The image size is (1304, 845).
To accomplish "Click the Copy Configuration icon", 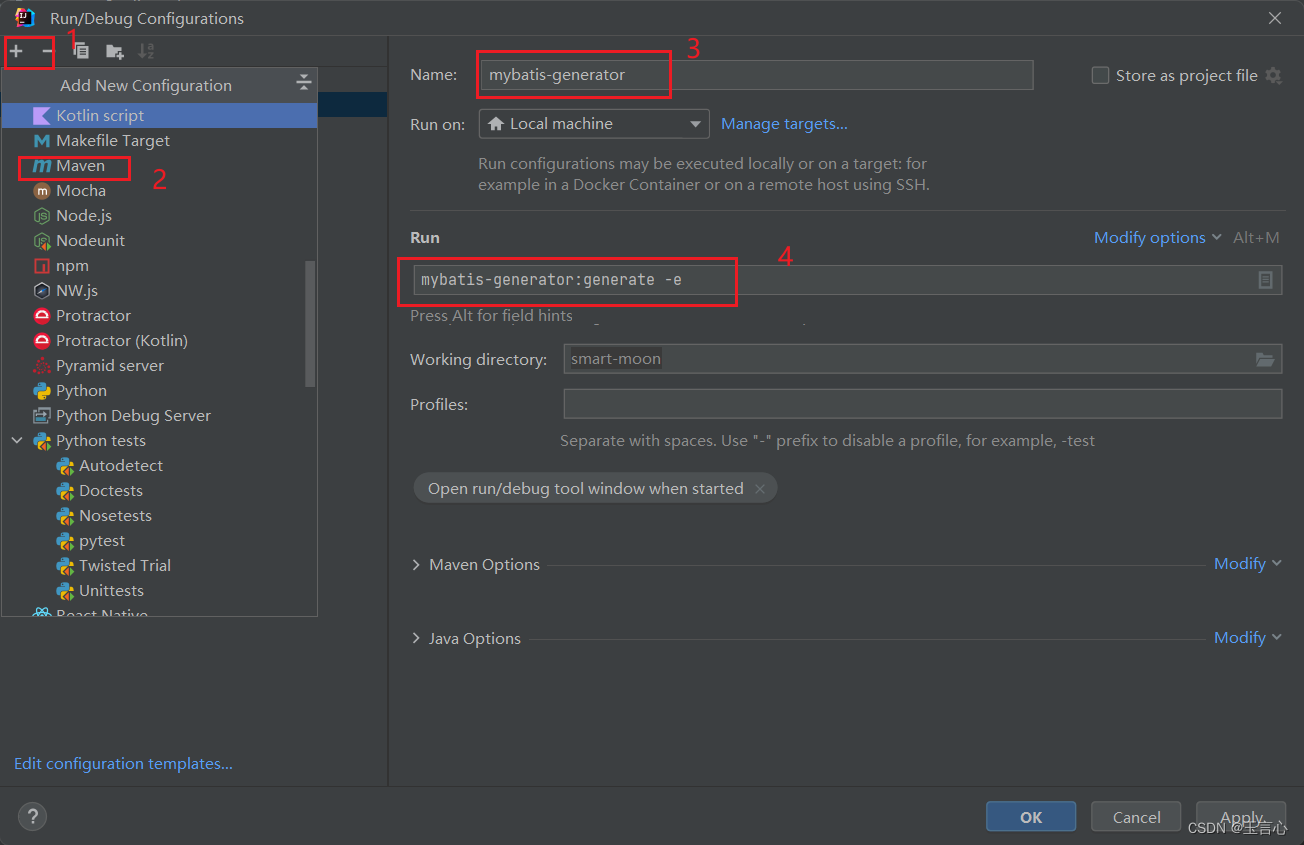I will coord(82,51).
